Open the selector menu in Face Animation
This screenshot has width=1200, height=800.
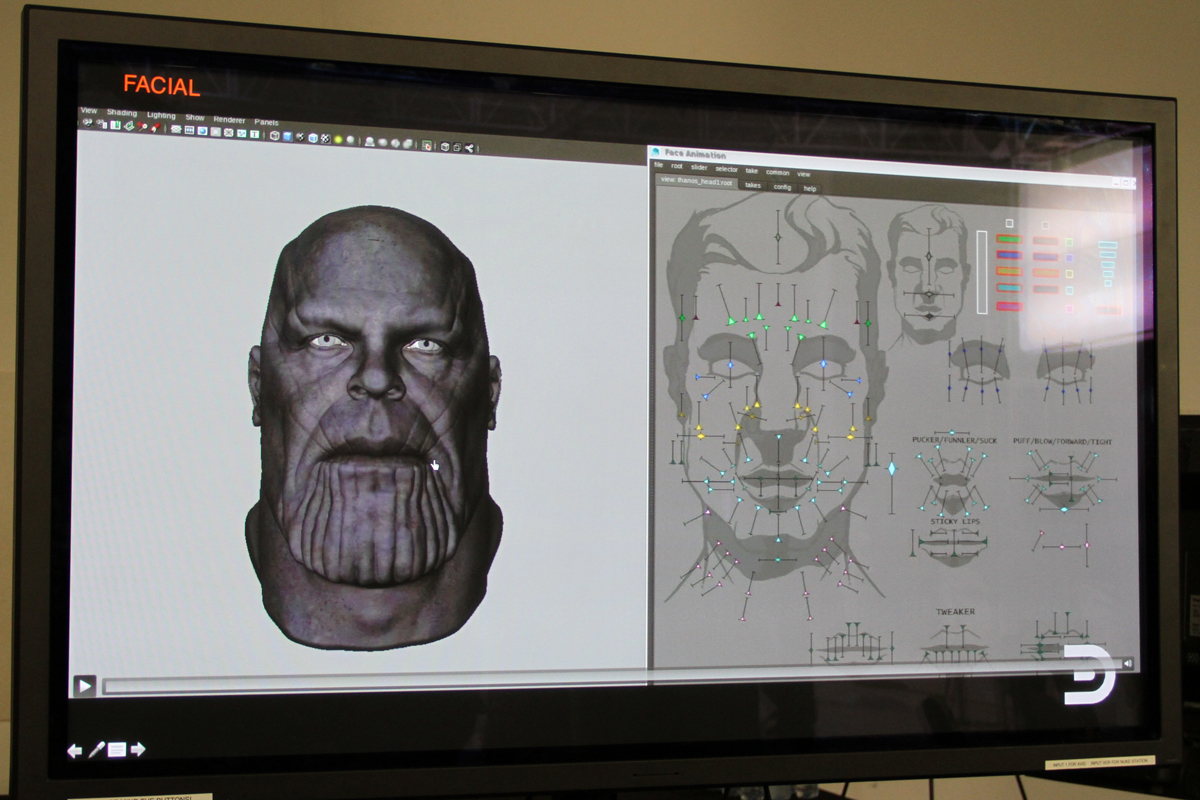726,169
